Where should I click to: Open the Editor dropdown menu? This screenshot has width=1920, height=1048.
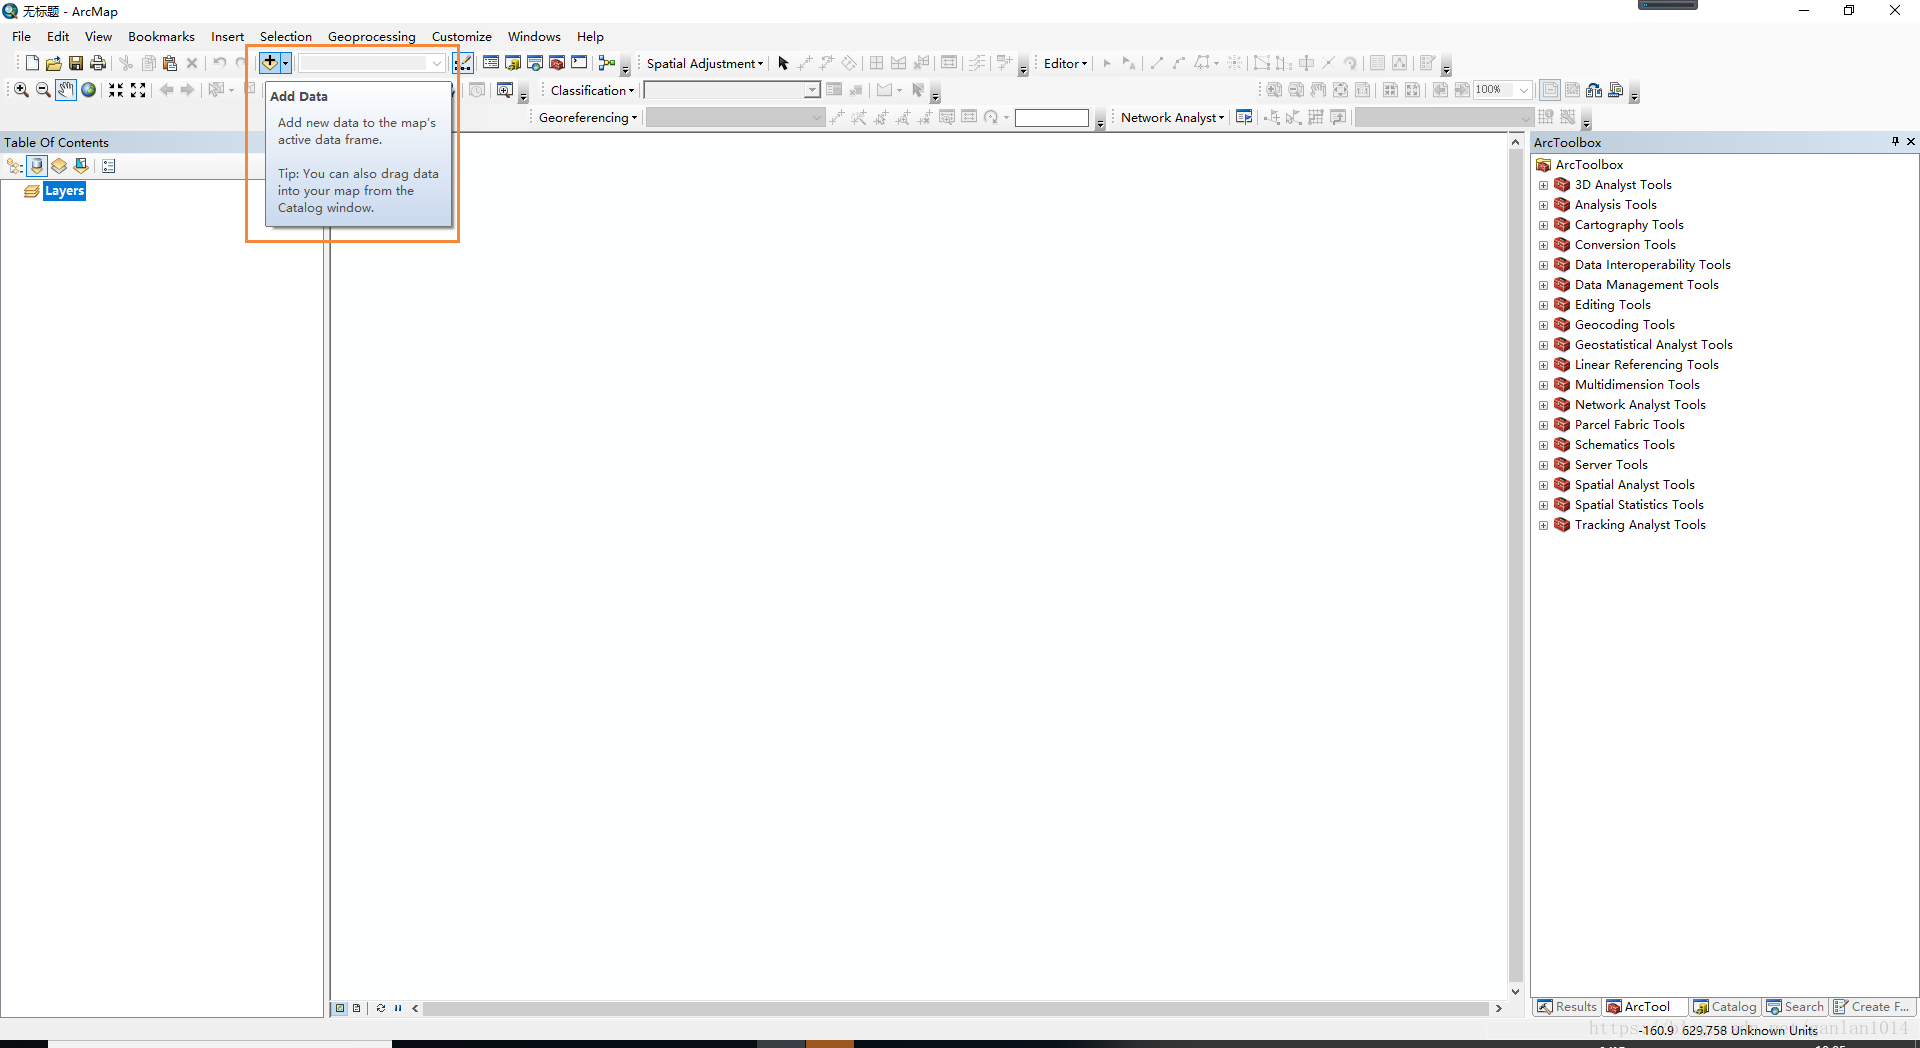(1065, 63)
